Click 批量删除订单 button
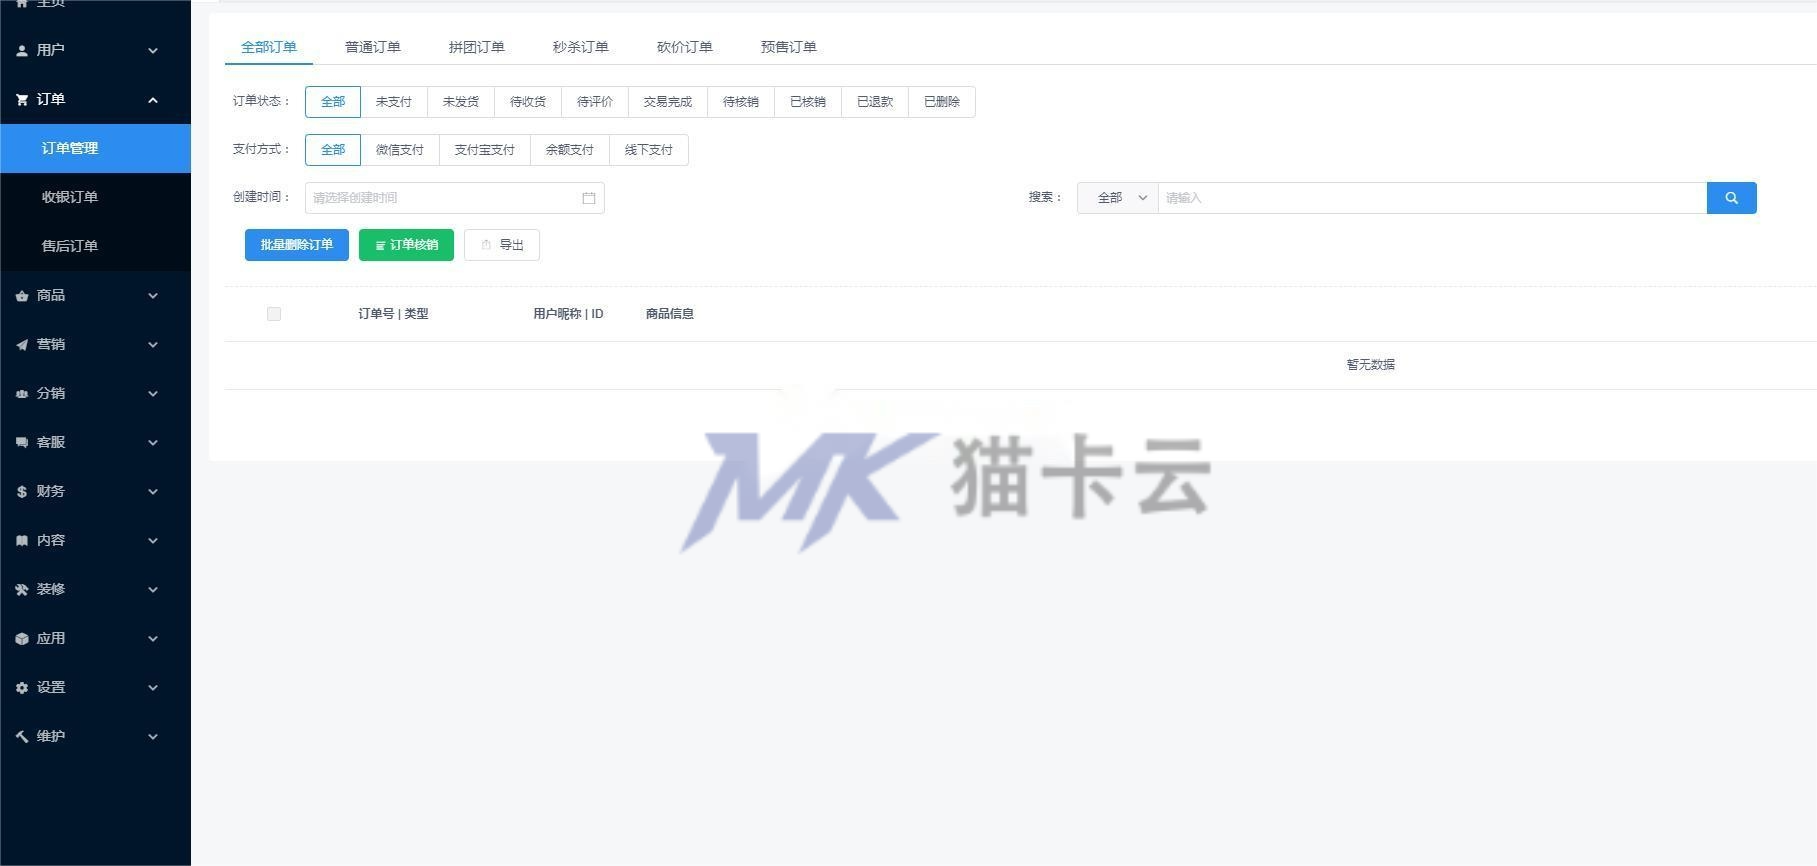 pos(297,245)
